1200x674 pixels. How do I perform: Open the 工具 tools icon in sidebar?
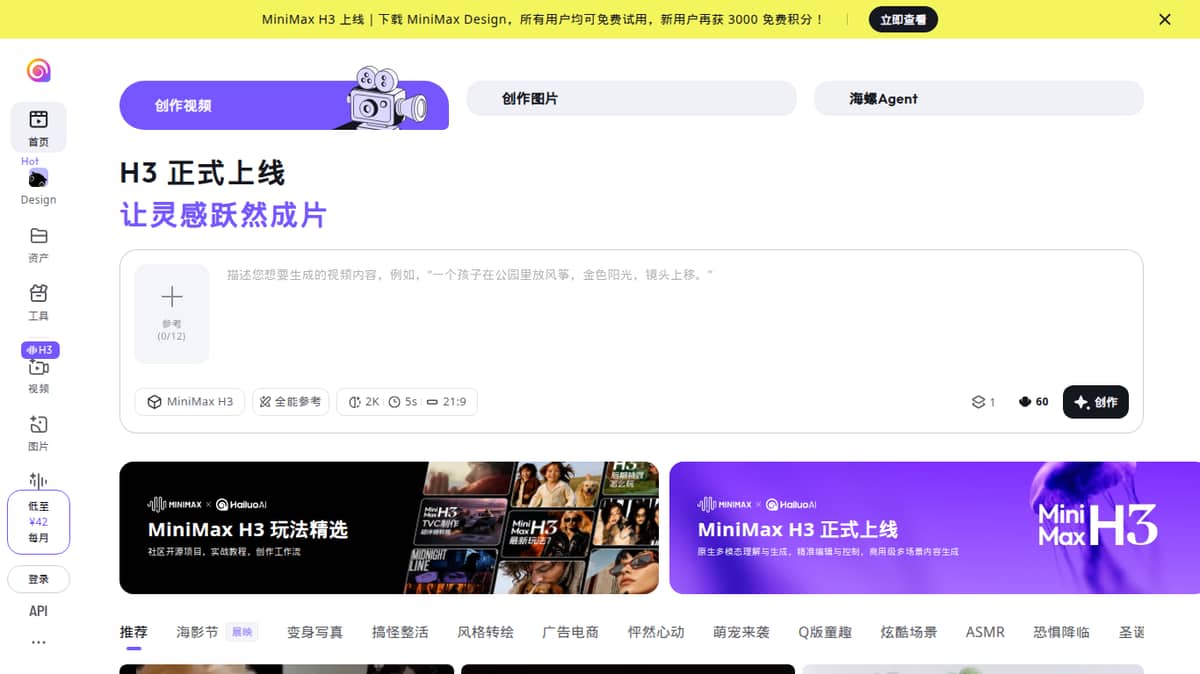[x=38, y=294]
